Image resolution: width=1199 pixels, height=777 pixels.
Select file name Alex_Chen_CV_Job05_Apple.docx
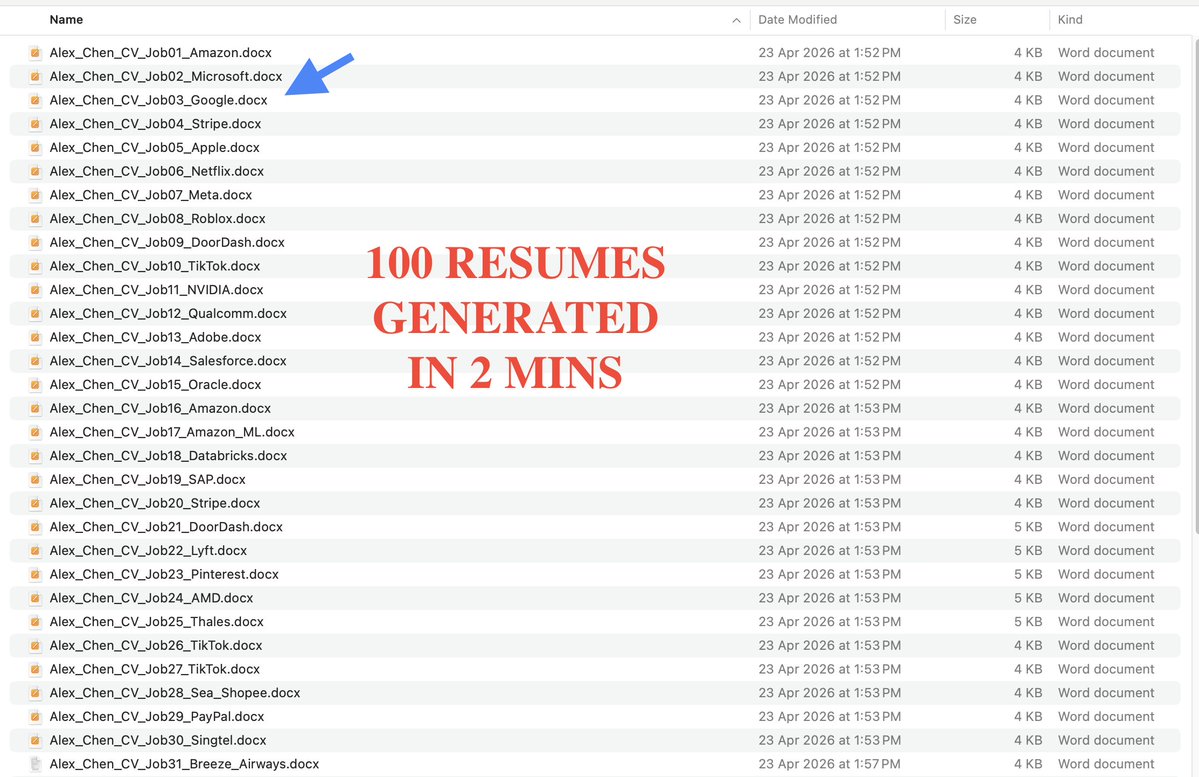tap(154, 148)
